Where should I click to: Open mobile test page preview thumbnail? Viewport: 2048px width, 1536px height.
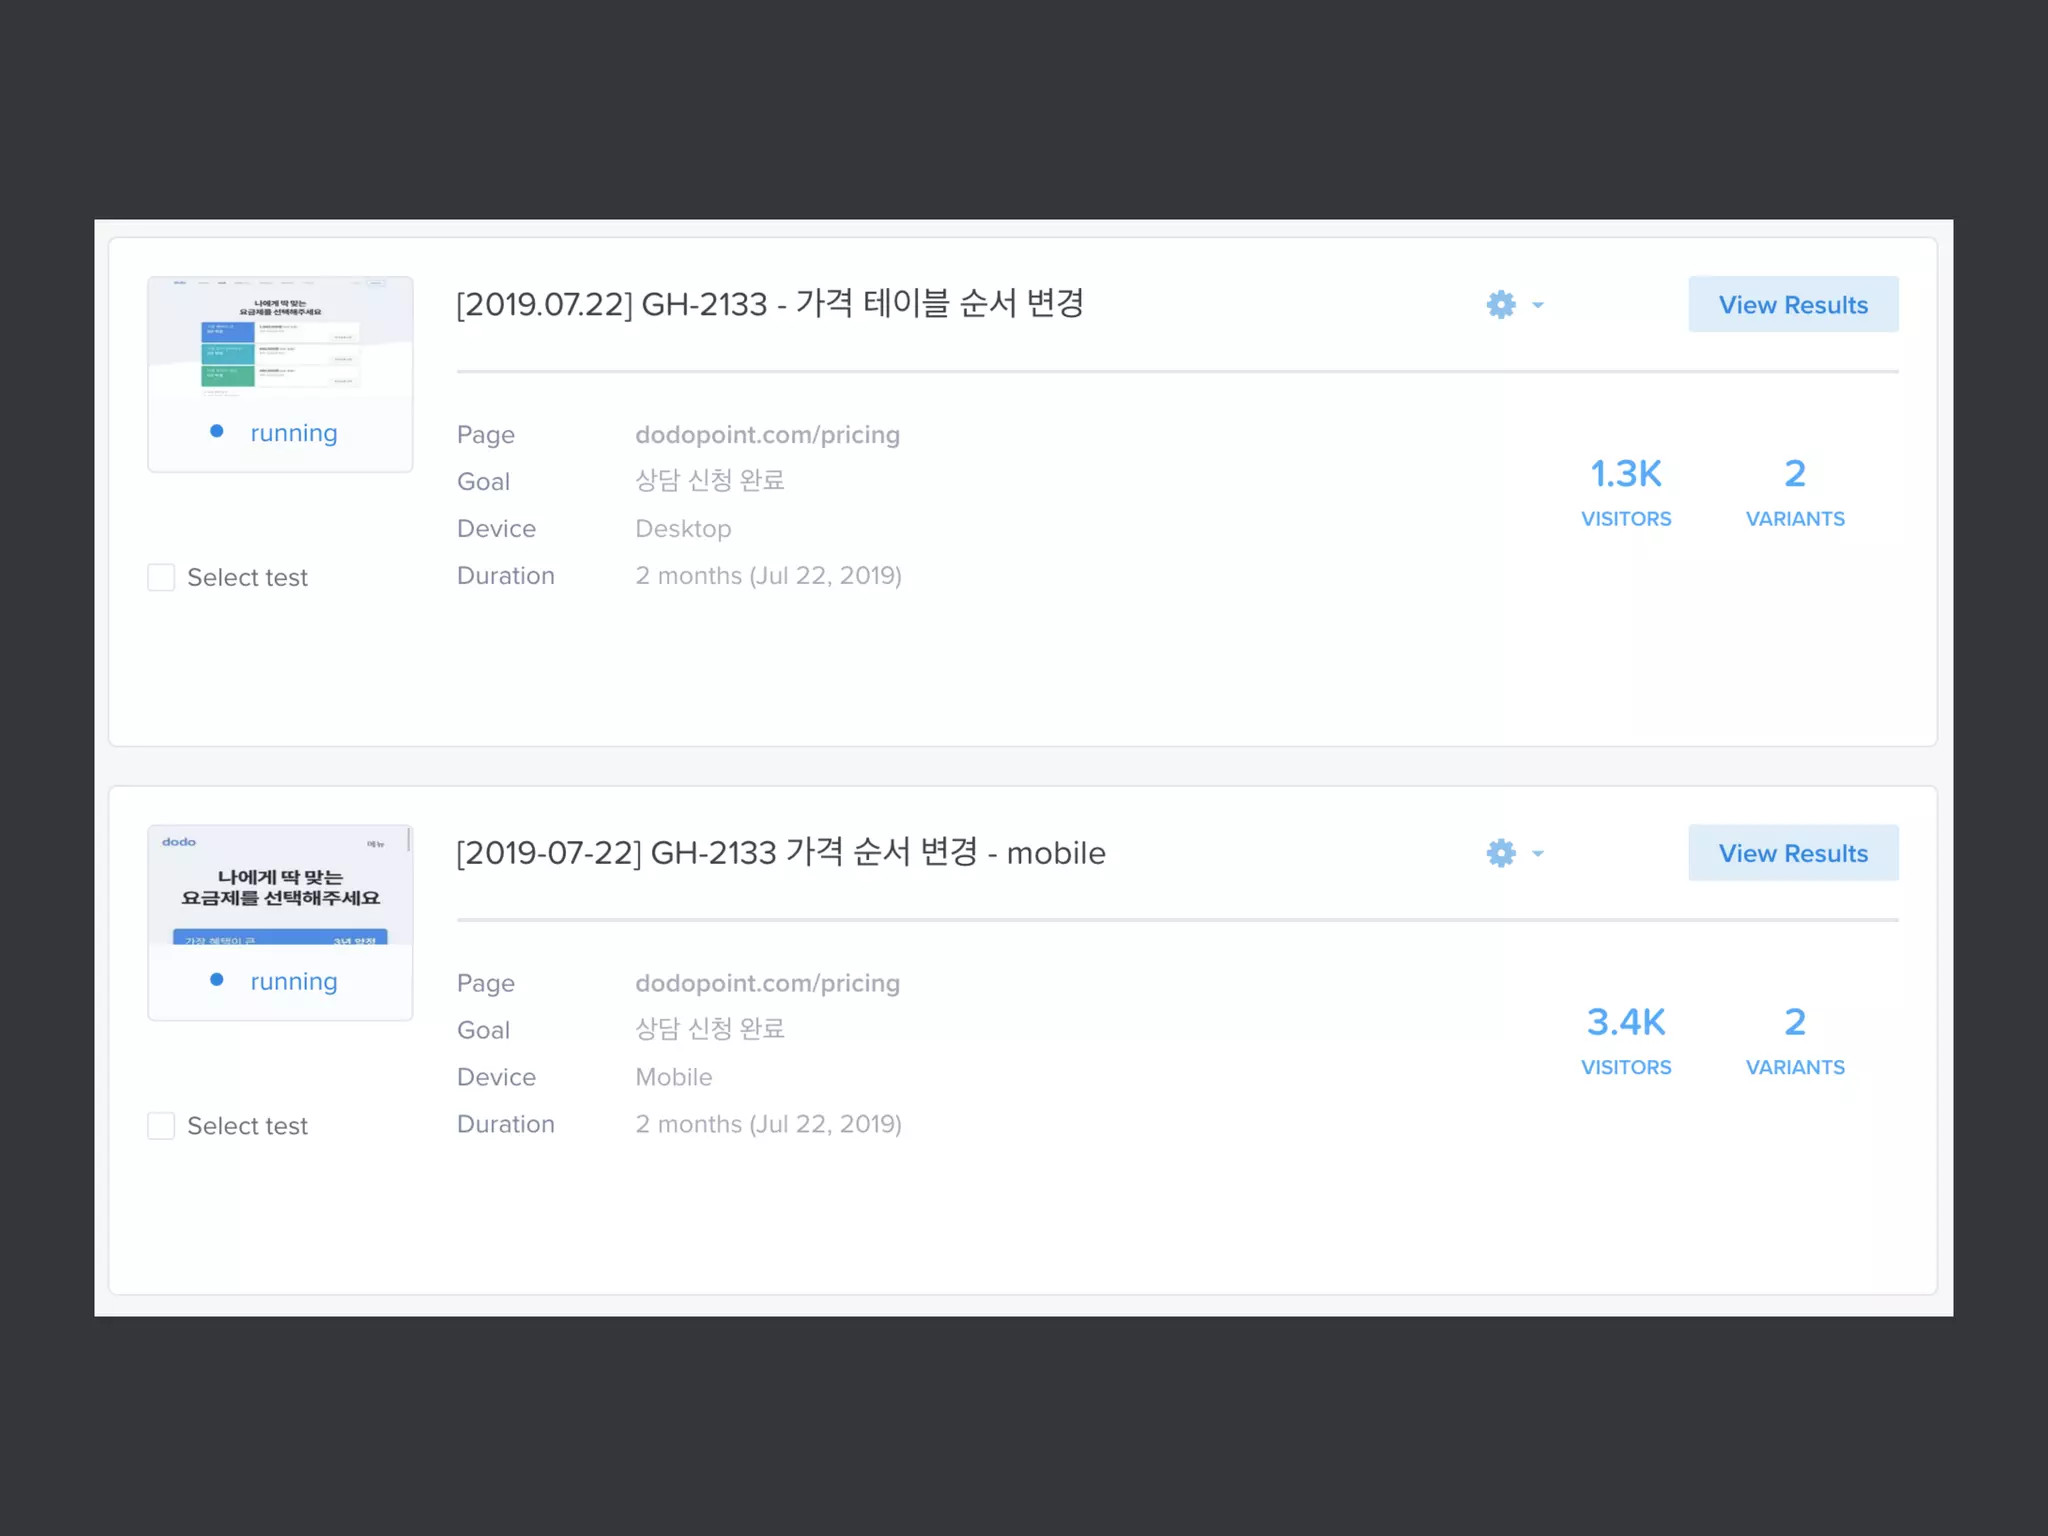280,885
